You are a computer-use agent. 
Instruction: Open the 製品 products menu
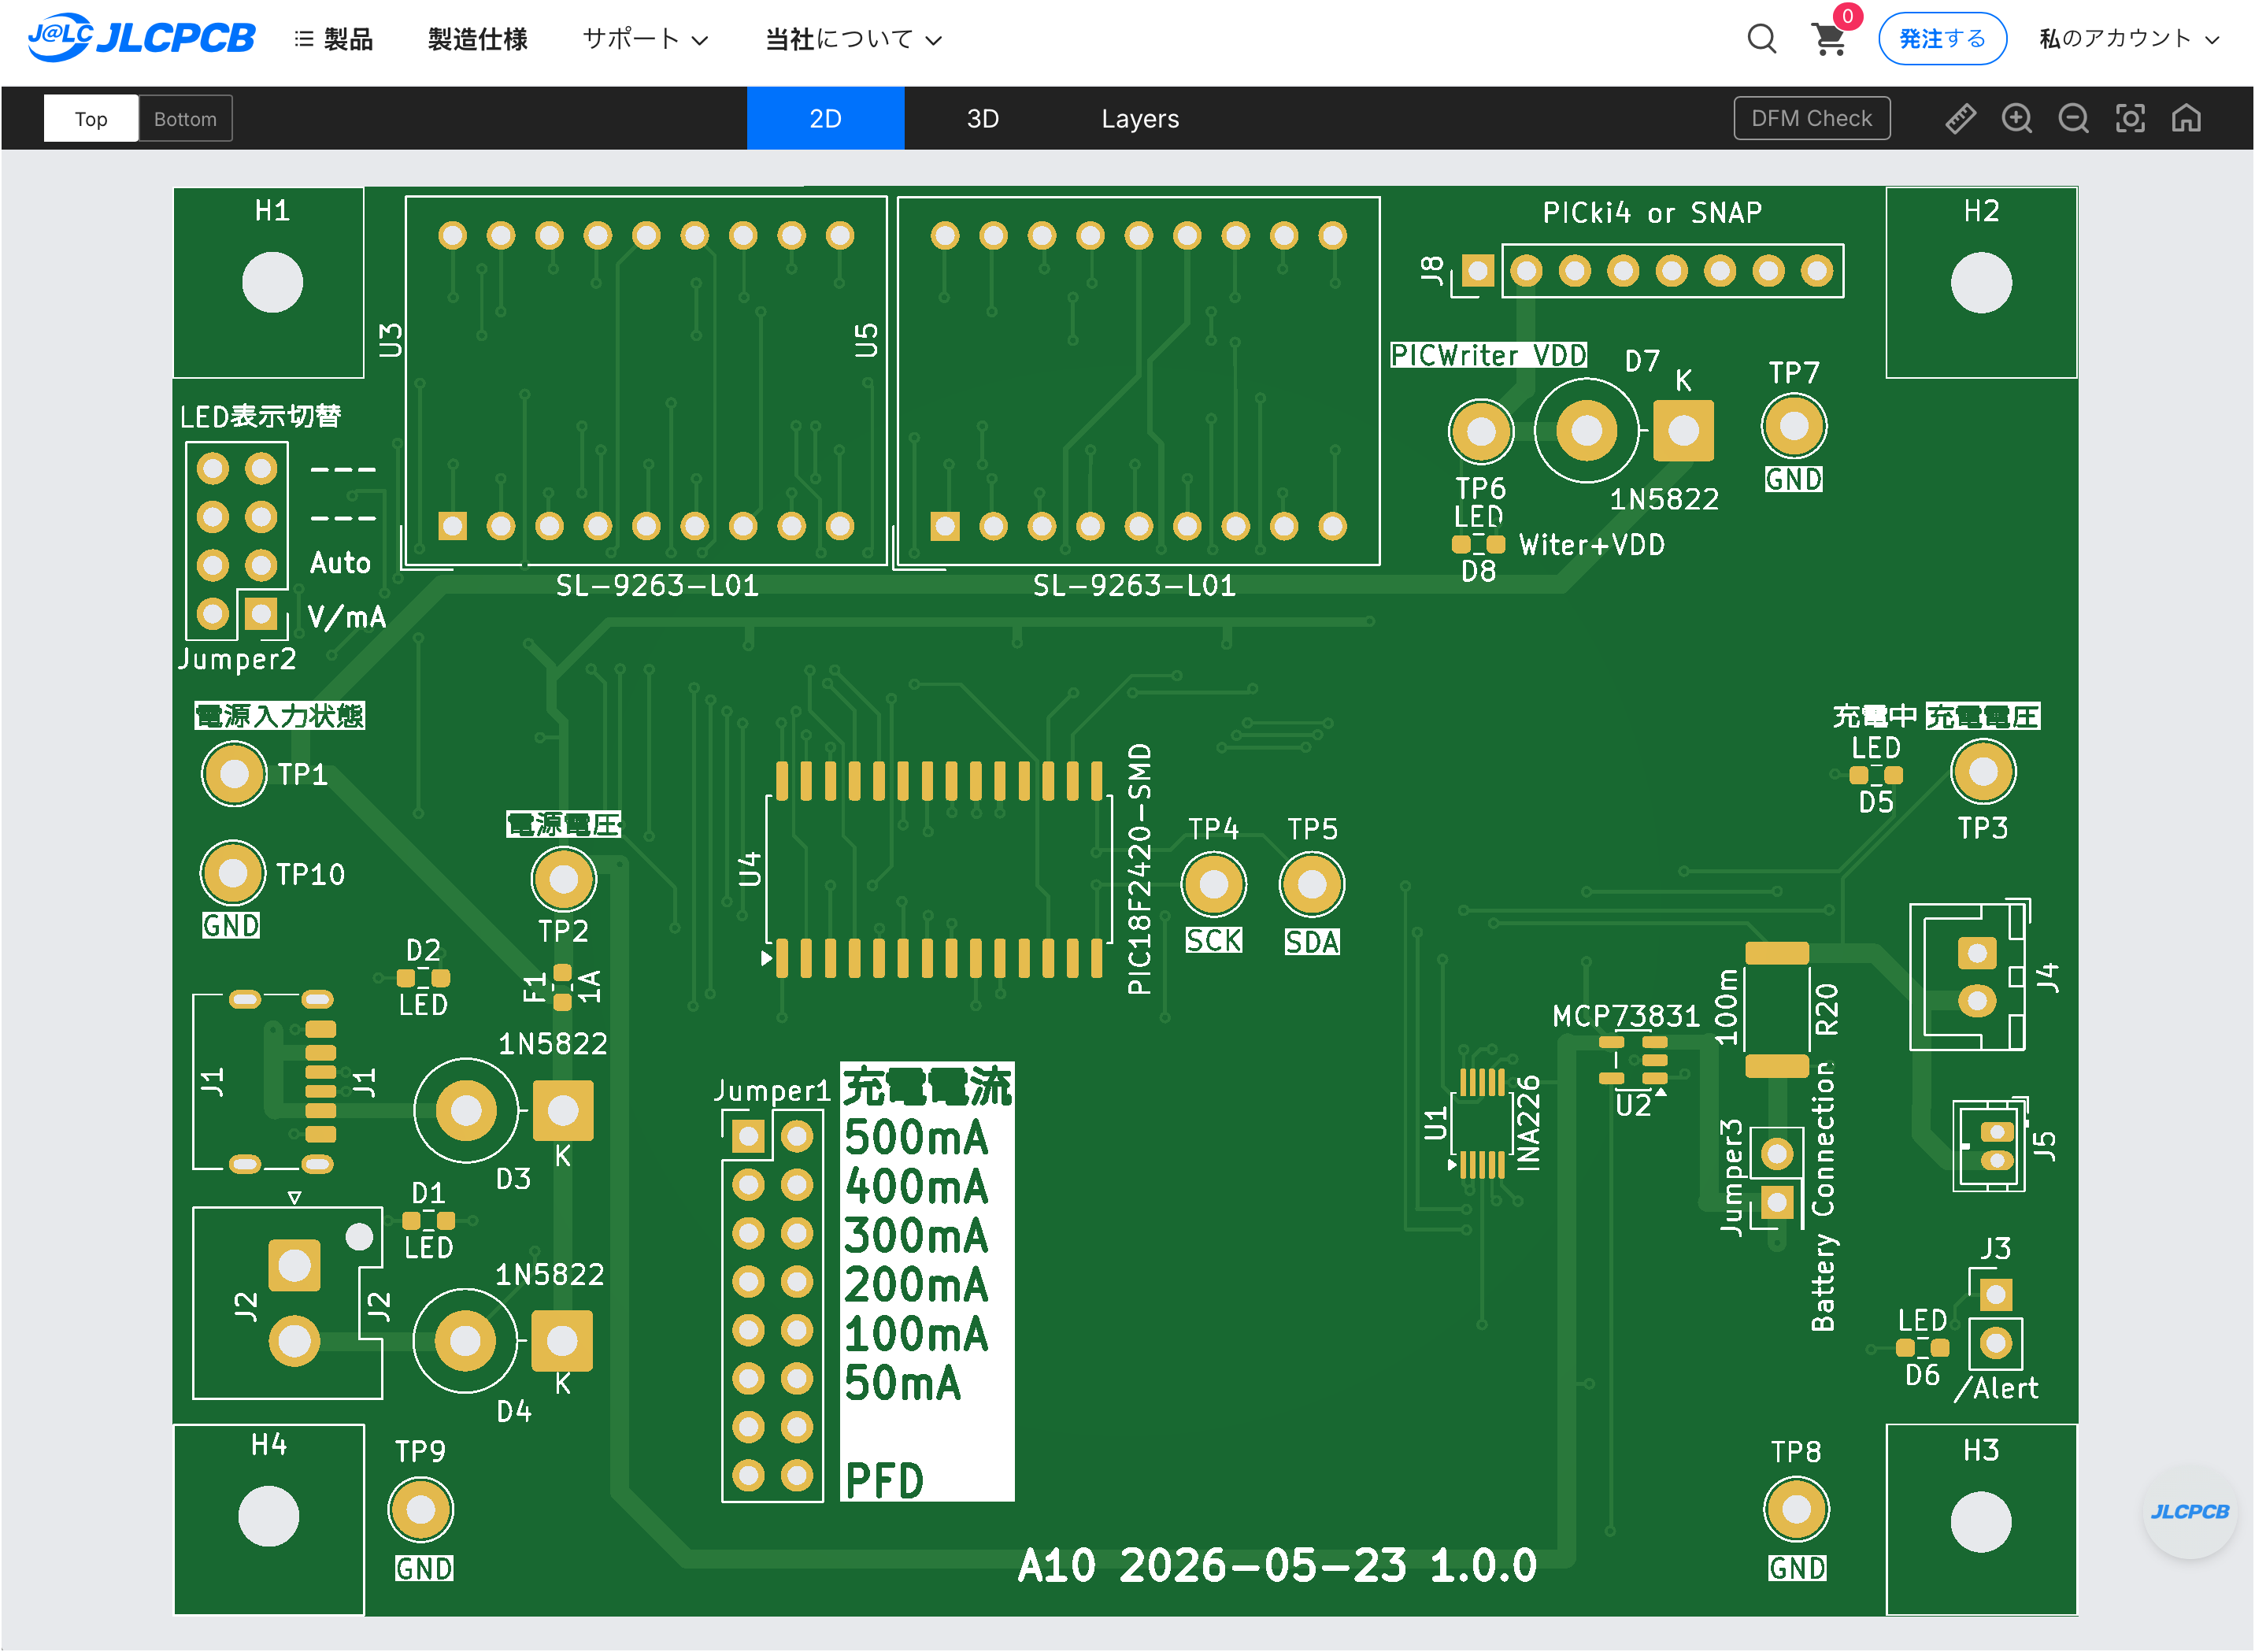point(334,39)
